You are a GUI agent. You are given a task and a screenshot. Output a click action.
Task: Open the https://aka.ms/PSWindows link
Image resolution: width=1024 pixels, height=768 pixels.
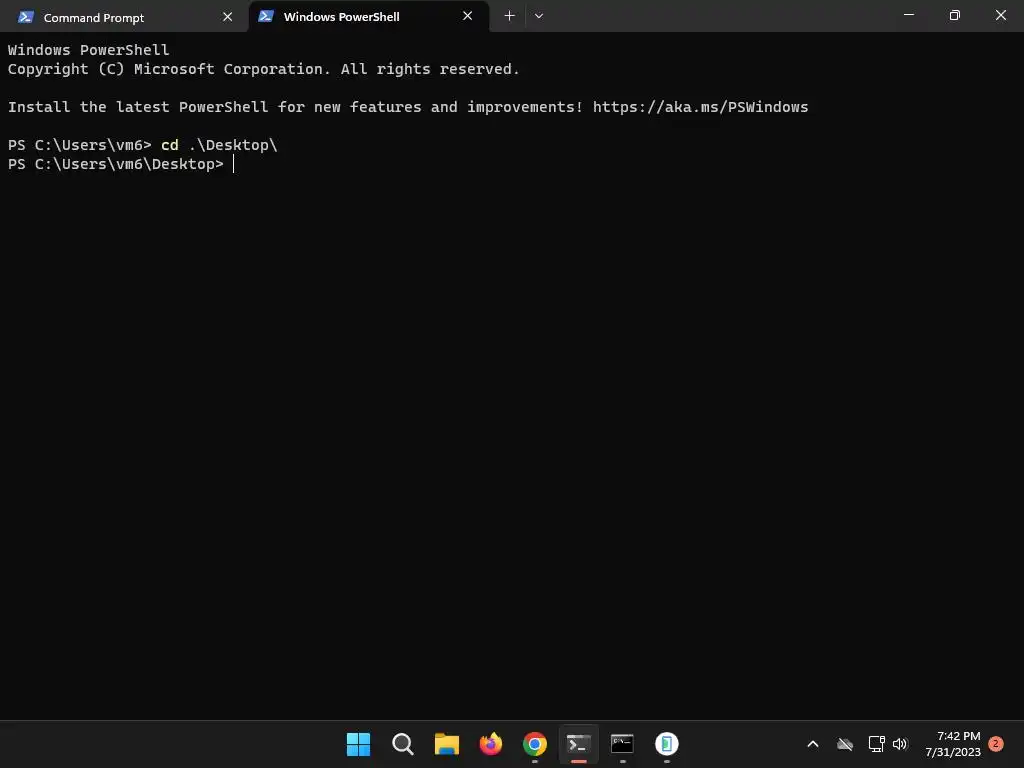700,106
